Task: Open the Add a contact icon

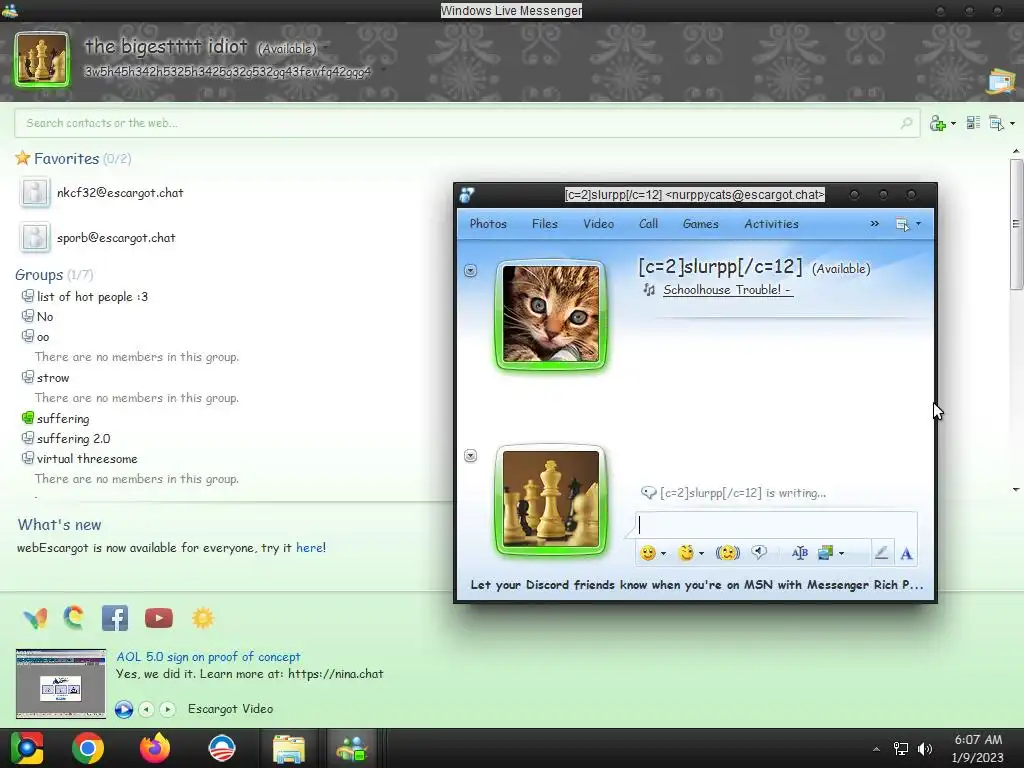Action: coord(937,123)
